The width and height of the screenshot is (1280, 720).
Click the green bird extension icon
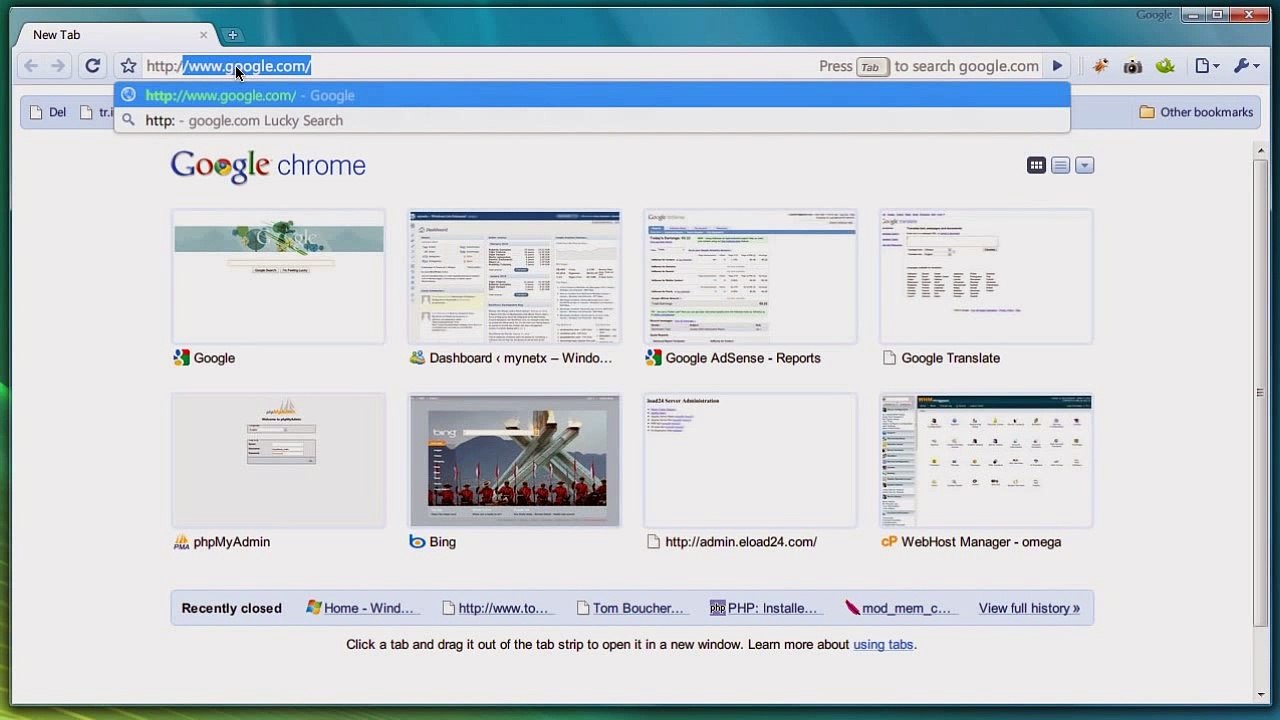click(x=1165, y=66)
